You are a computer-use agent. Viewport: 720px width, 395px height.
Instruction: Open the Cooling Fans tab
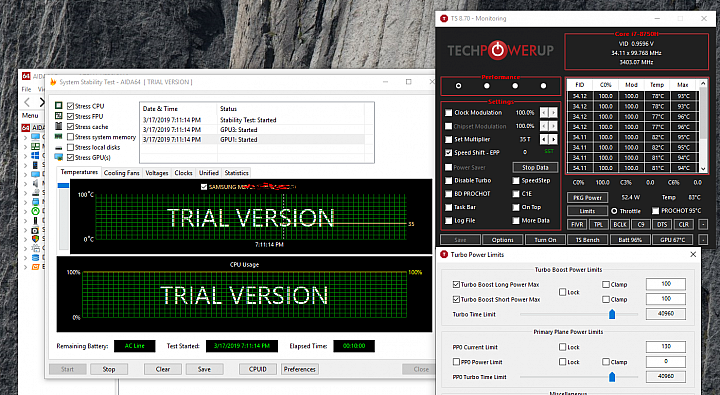click(x=121, y=173)
